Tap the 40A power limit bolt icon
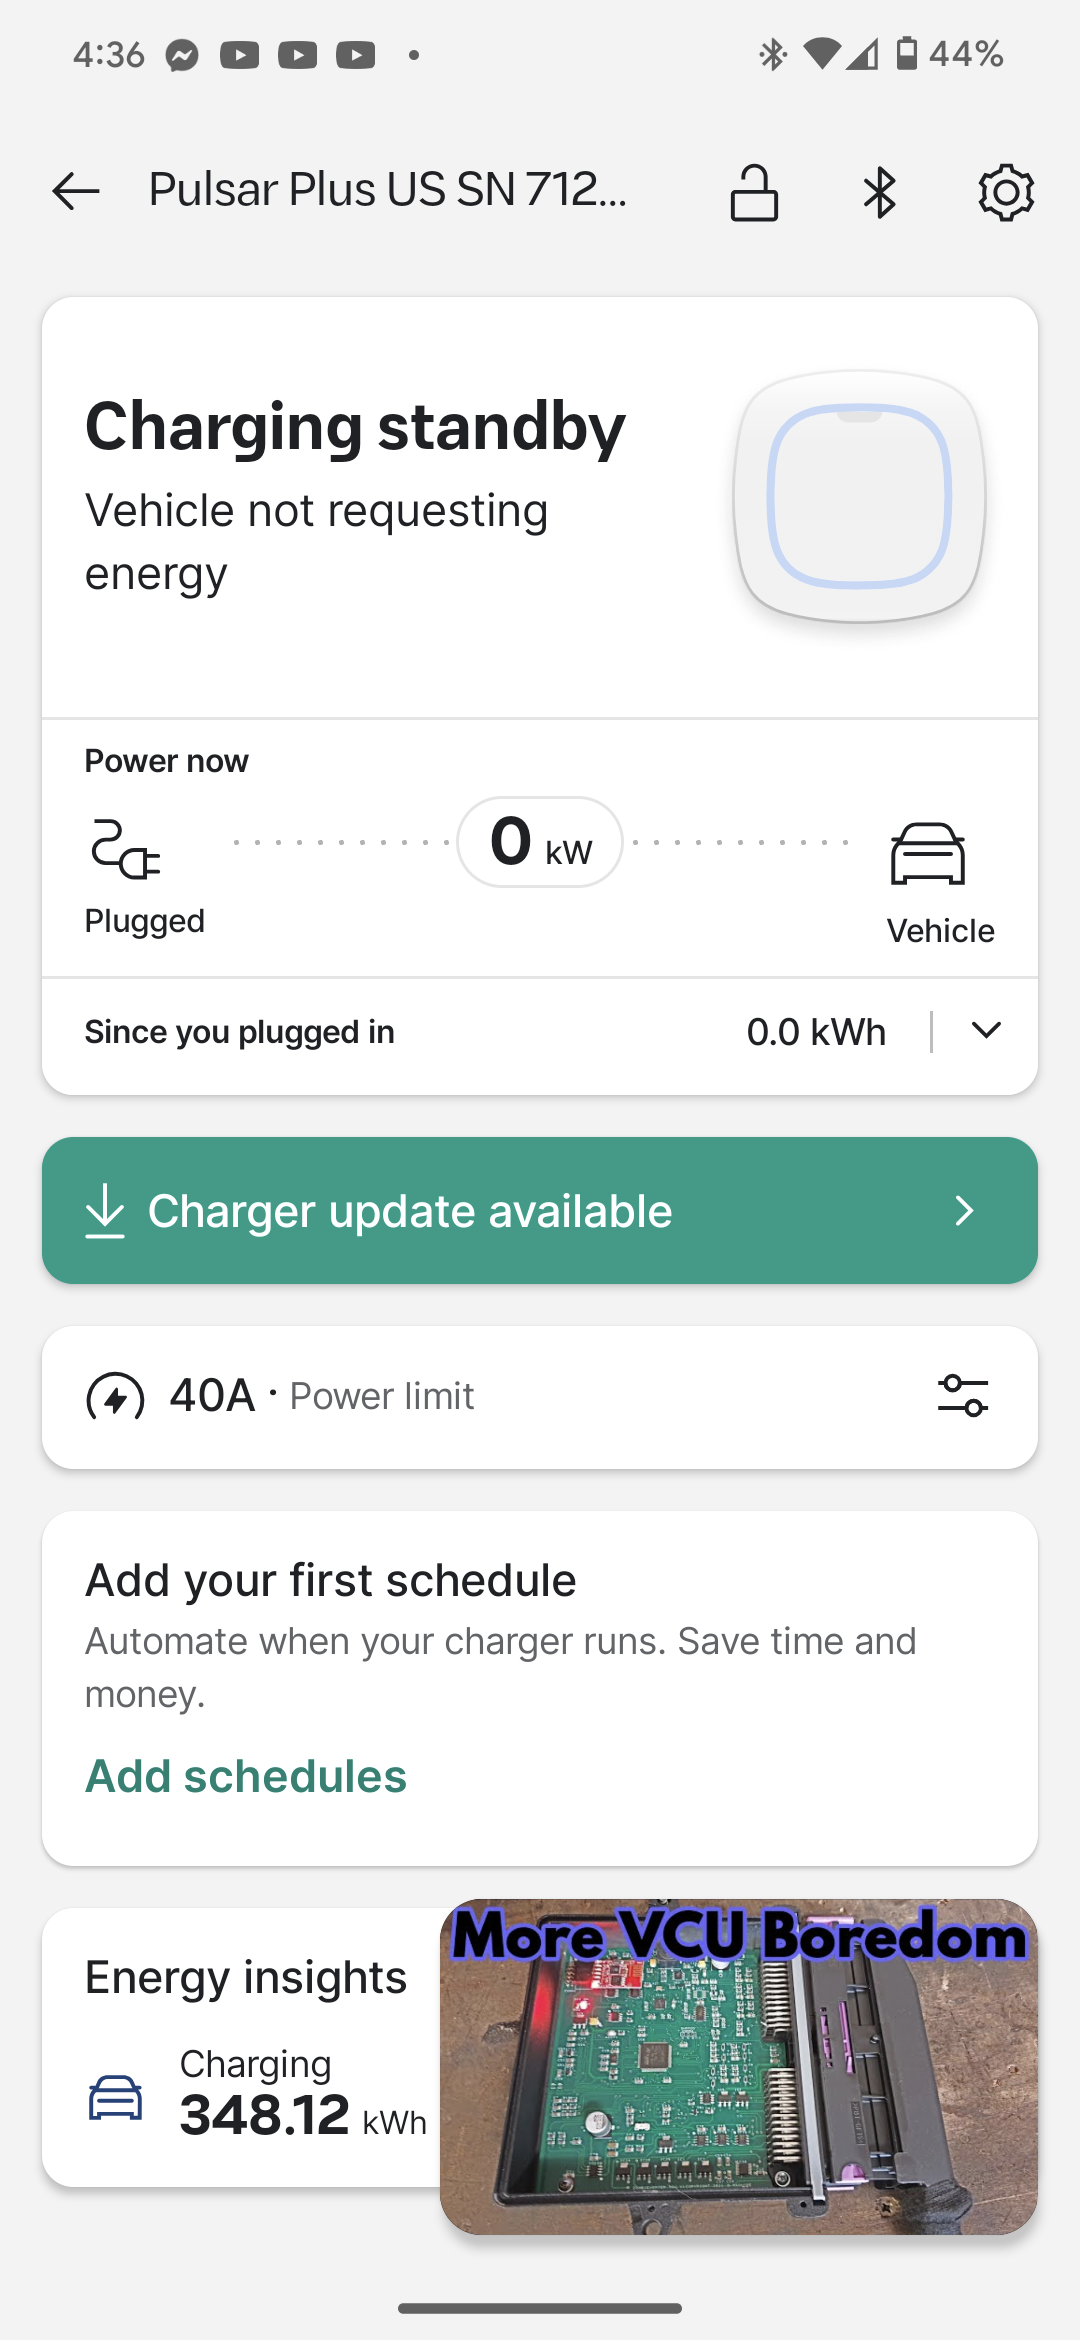This screenshot has height=2340, width=1080. [116, 1397]
